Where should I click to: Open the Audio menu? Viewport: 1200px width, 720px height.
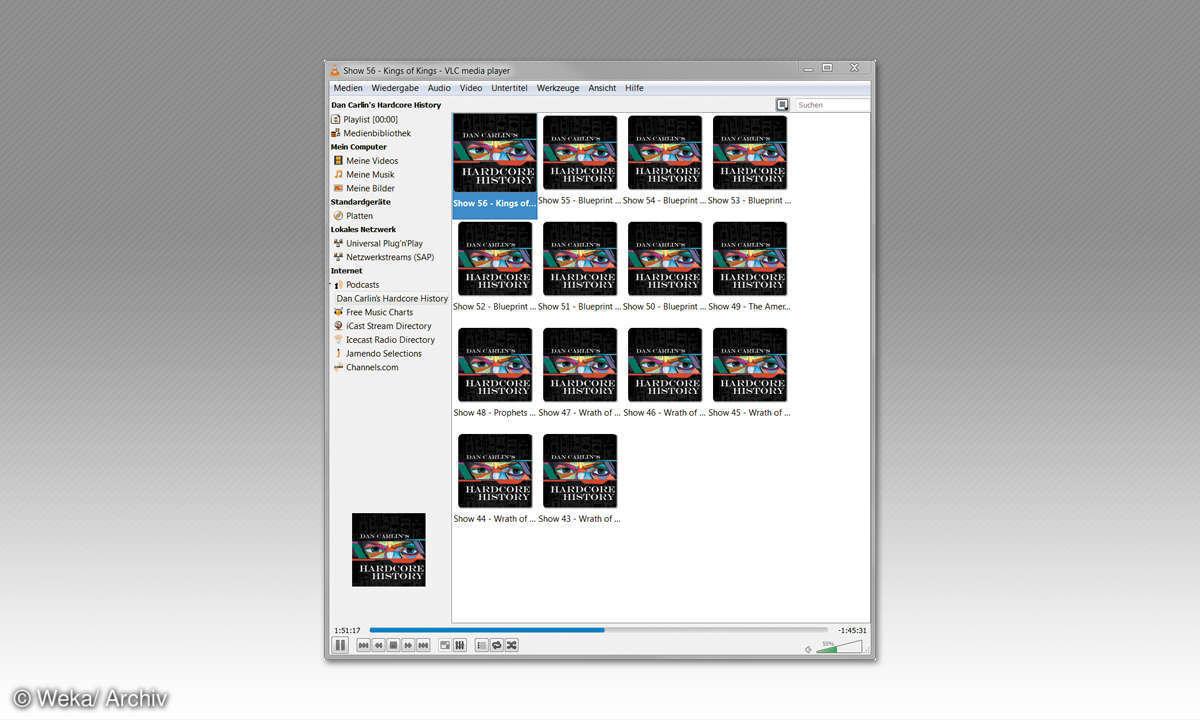tap(439, 88)
